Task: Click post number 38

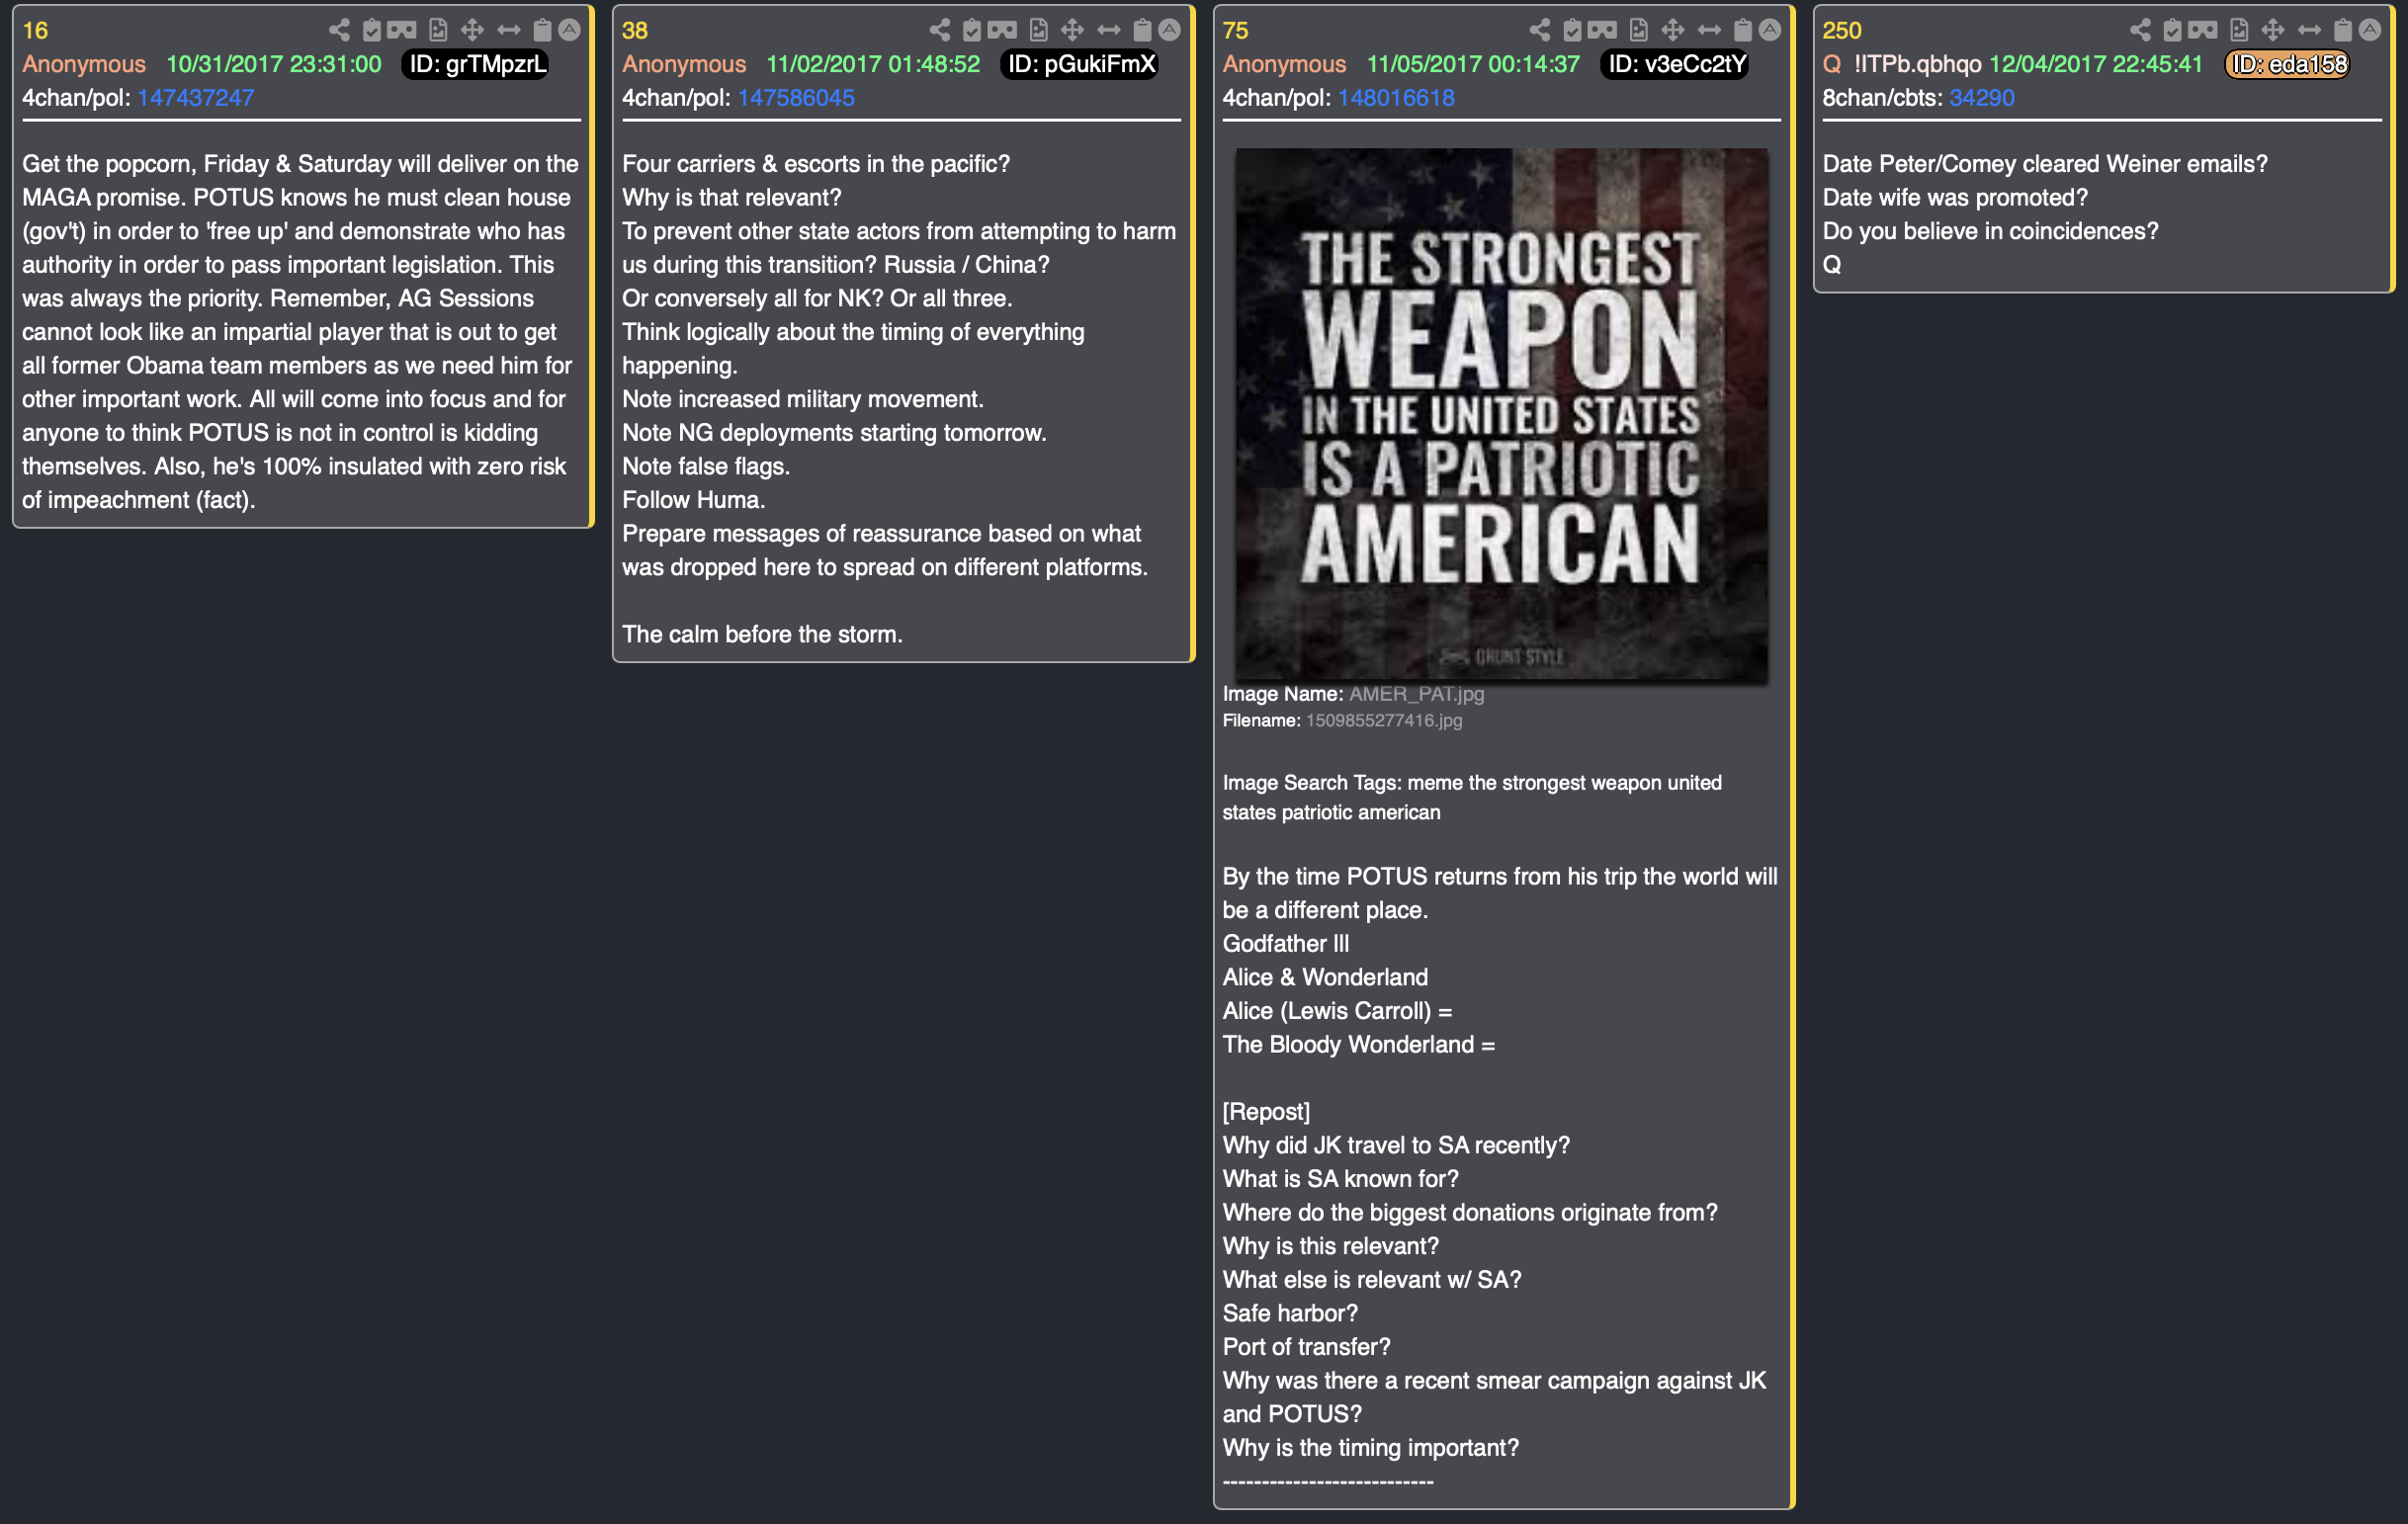Action: 635,30
